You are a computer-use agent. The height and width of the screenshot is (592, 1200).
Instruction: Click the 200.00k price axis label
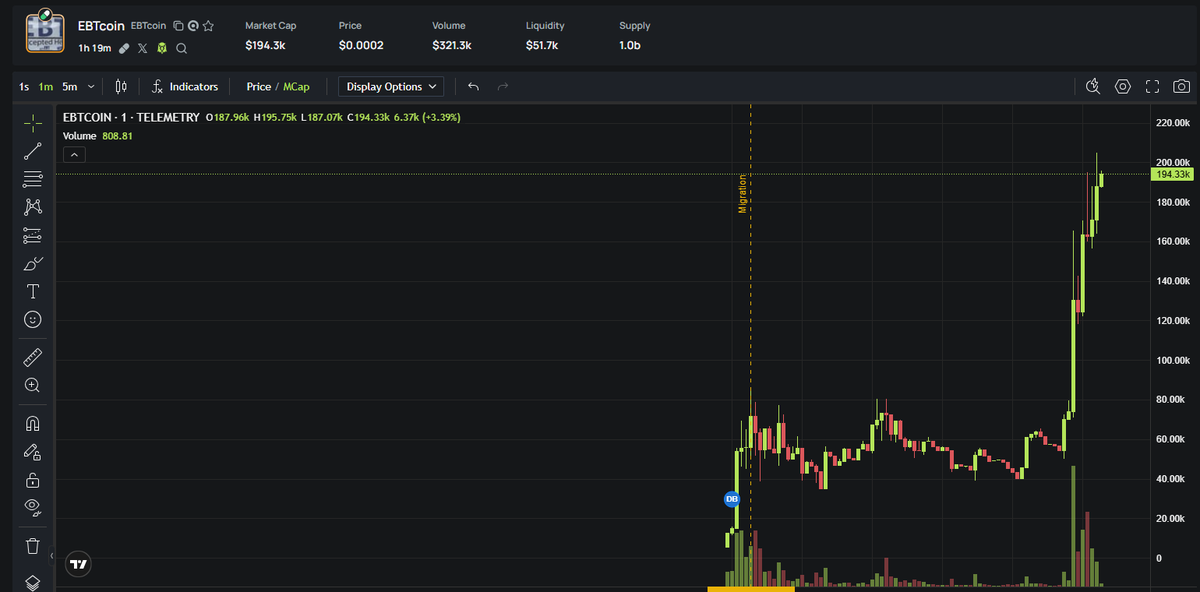pos(1173,162)
